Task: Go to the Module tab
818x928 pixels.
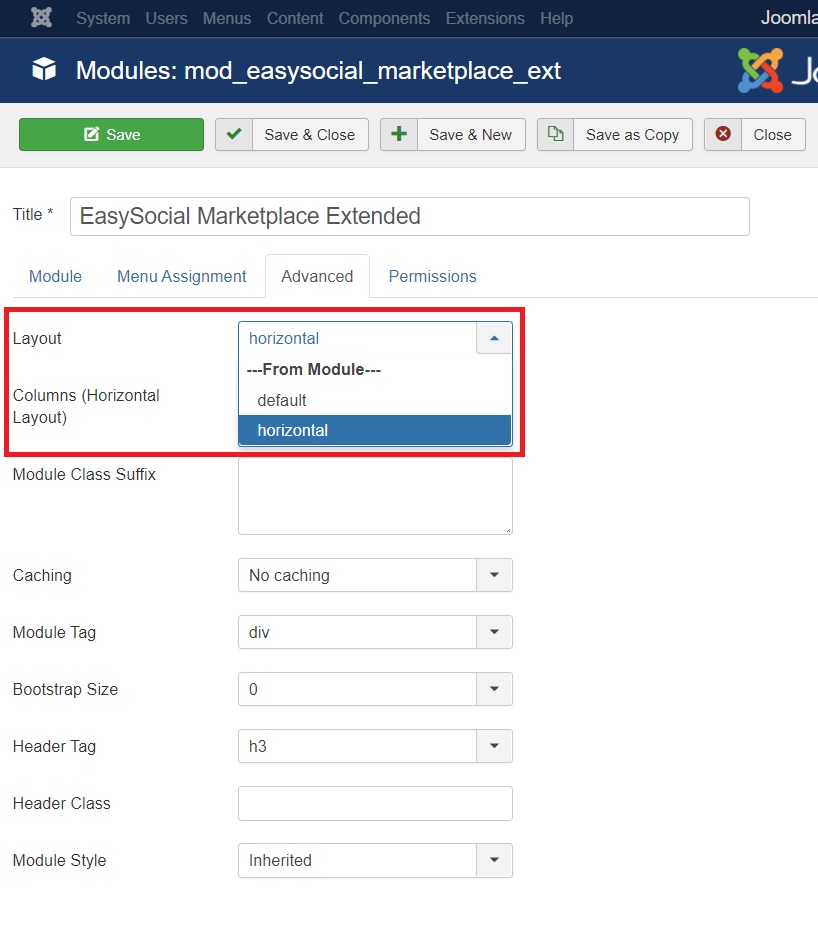Action: [x=55, y=276]
